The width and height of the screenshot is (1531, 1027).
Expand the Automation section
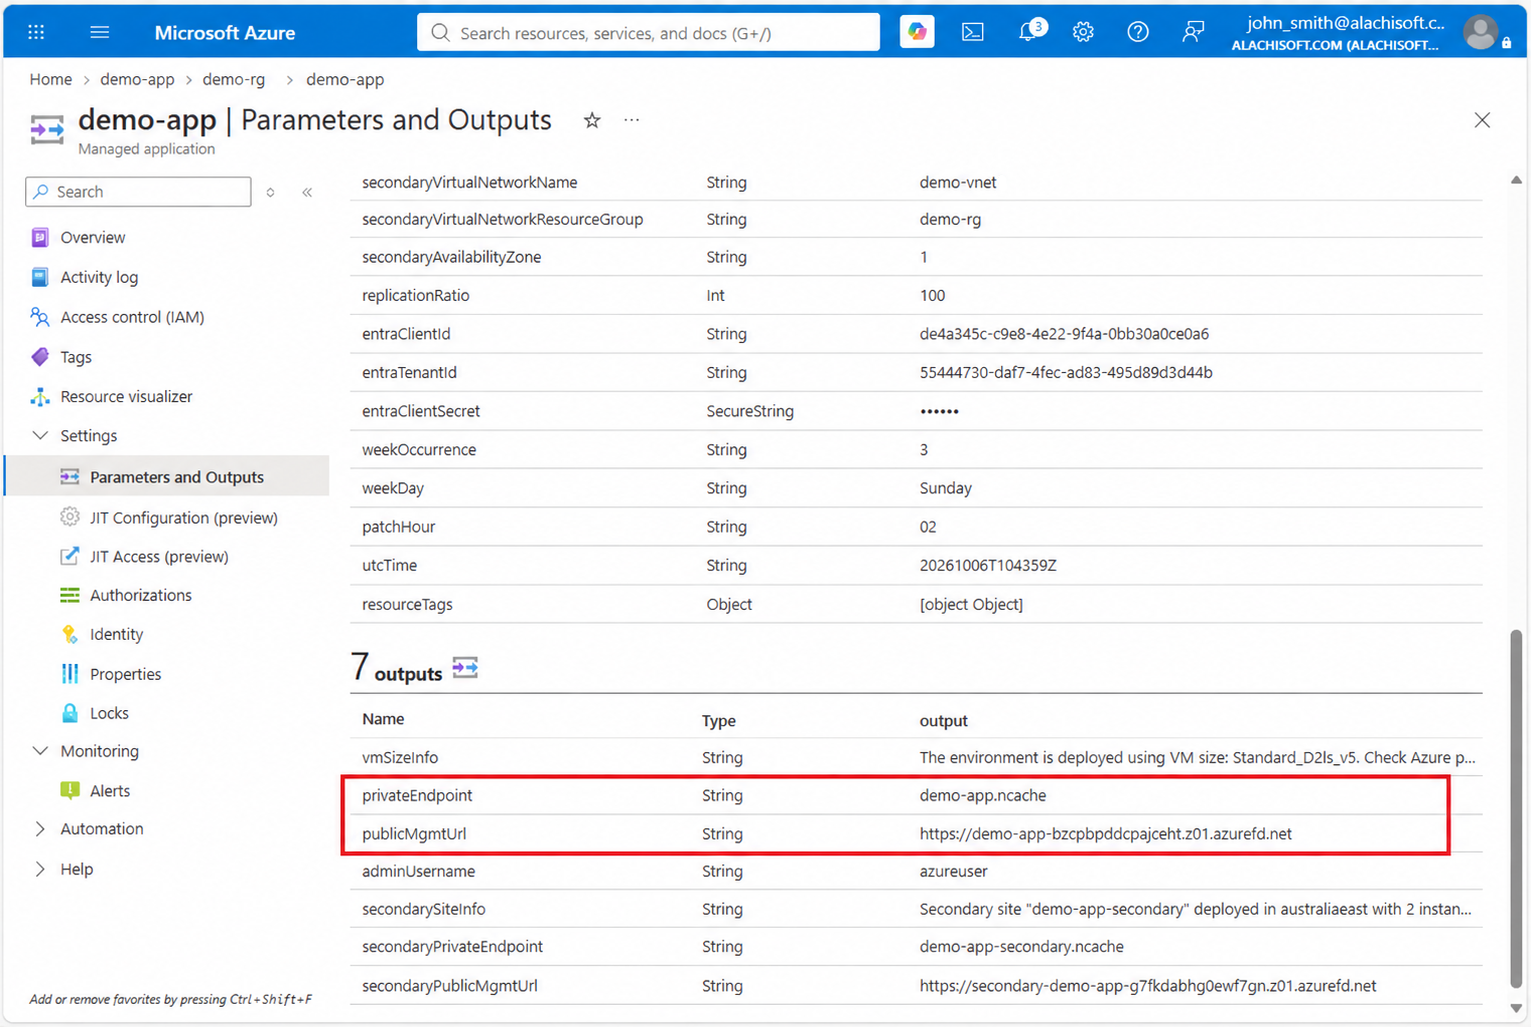[x=40, y=829]
